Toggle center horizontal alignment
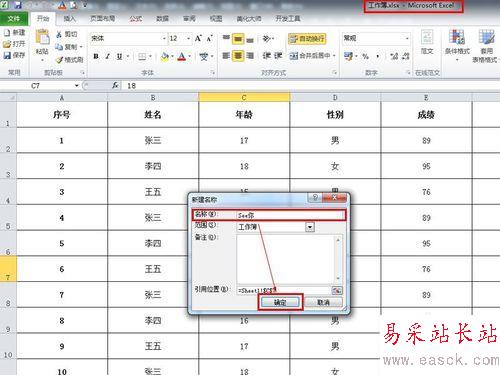The width and height of the screenshot is (500, 375). [x=238, y=56]
